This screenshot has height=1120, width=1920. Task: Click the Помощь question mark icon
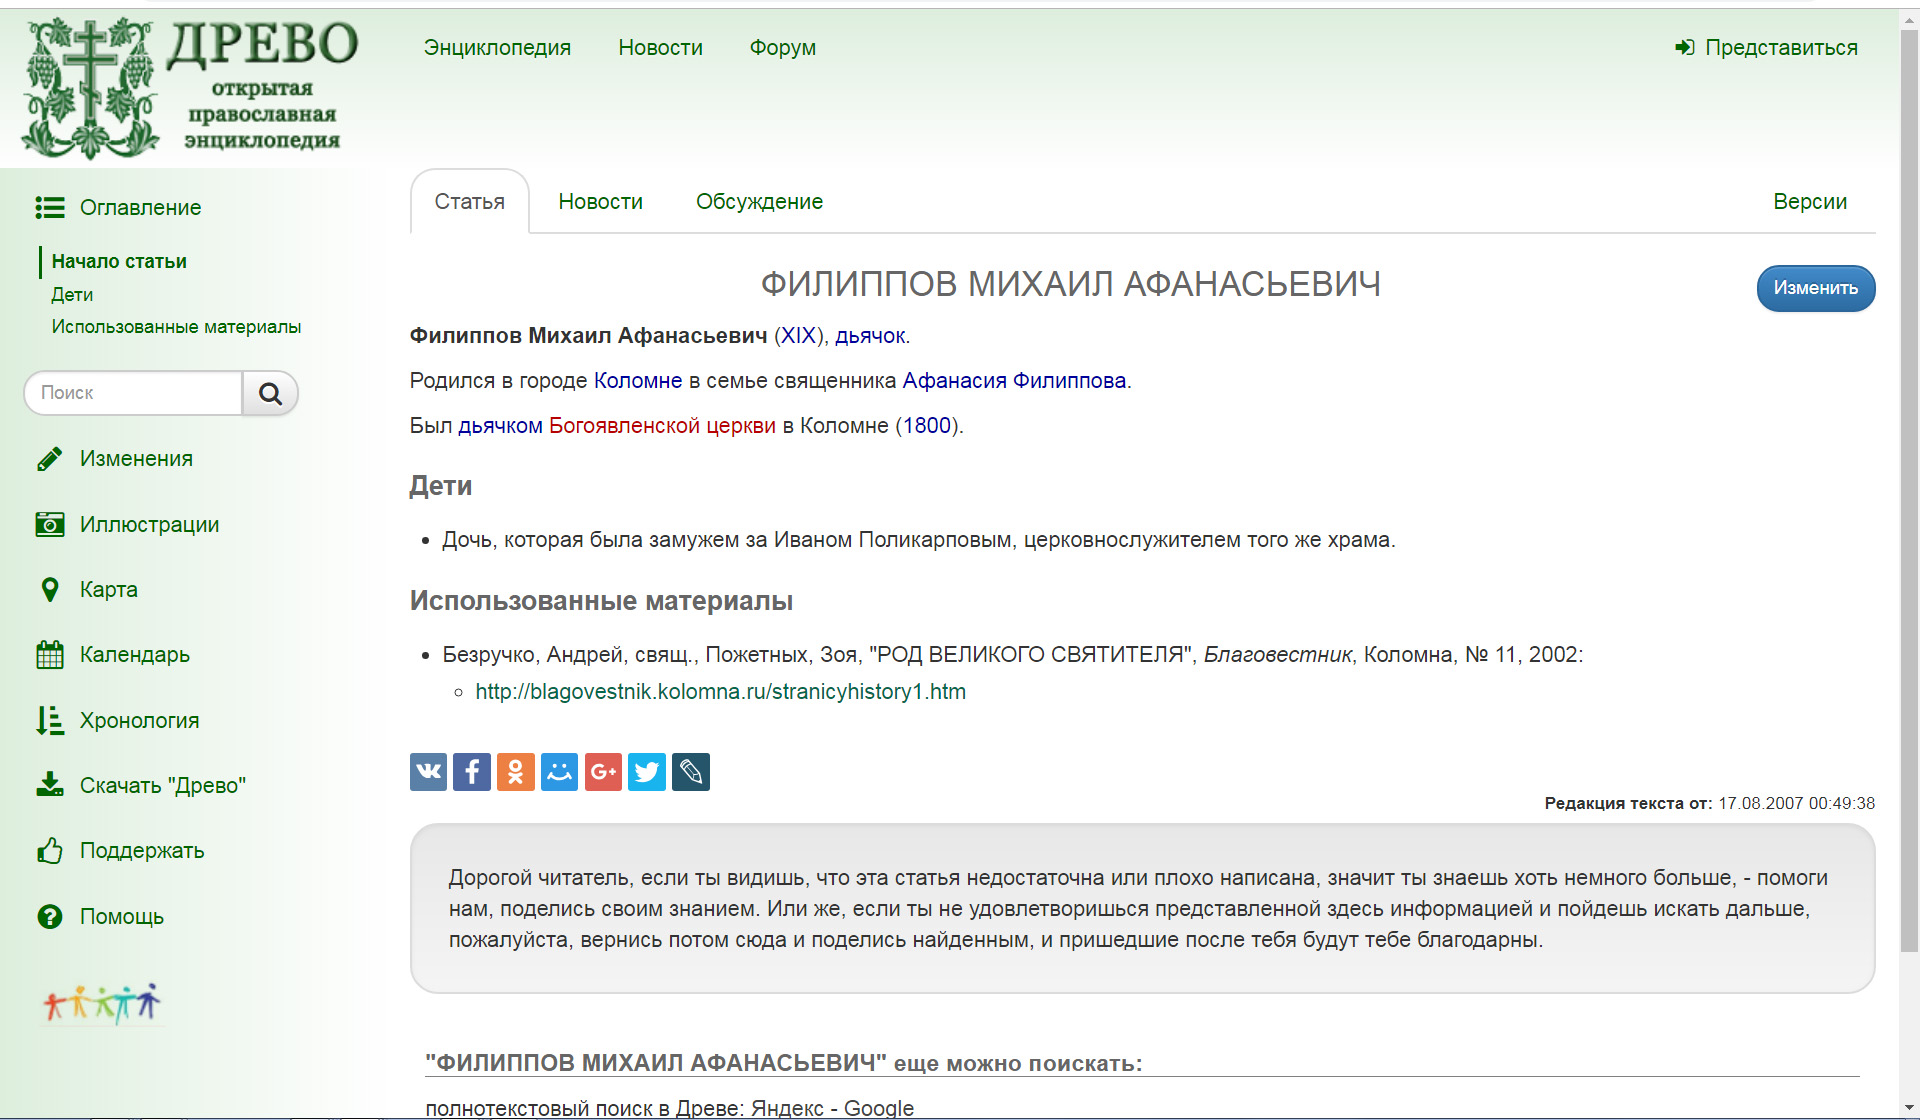coord(50,916)
